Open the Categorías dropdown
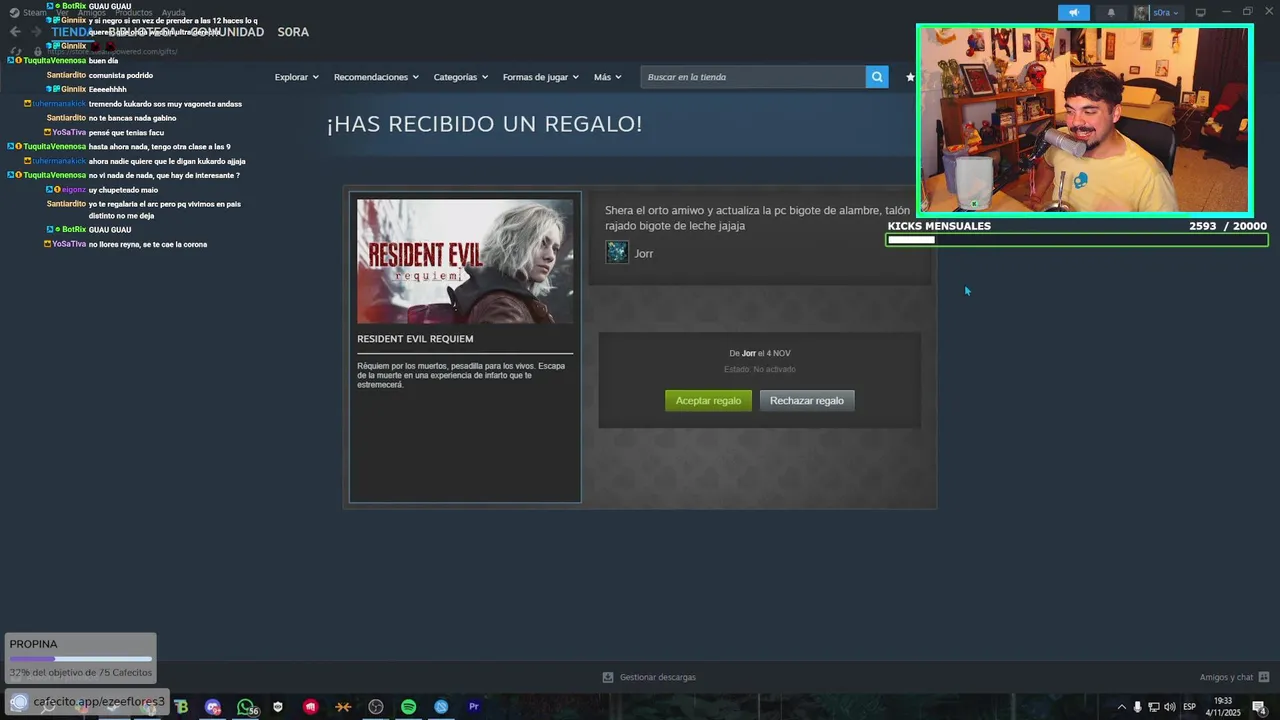 point(461,77)
